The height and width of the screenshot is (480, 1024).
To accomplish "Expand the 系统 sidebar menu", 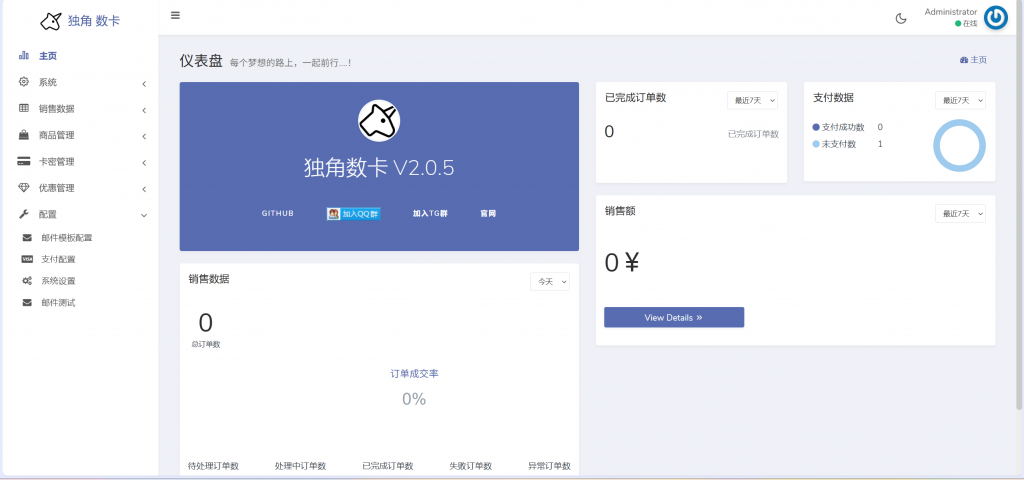I will 80,82.
